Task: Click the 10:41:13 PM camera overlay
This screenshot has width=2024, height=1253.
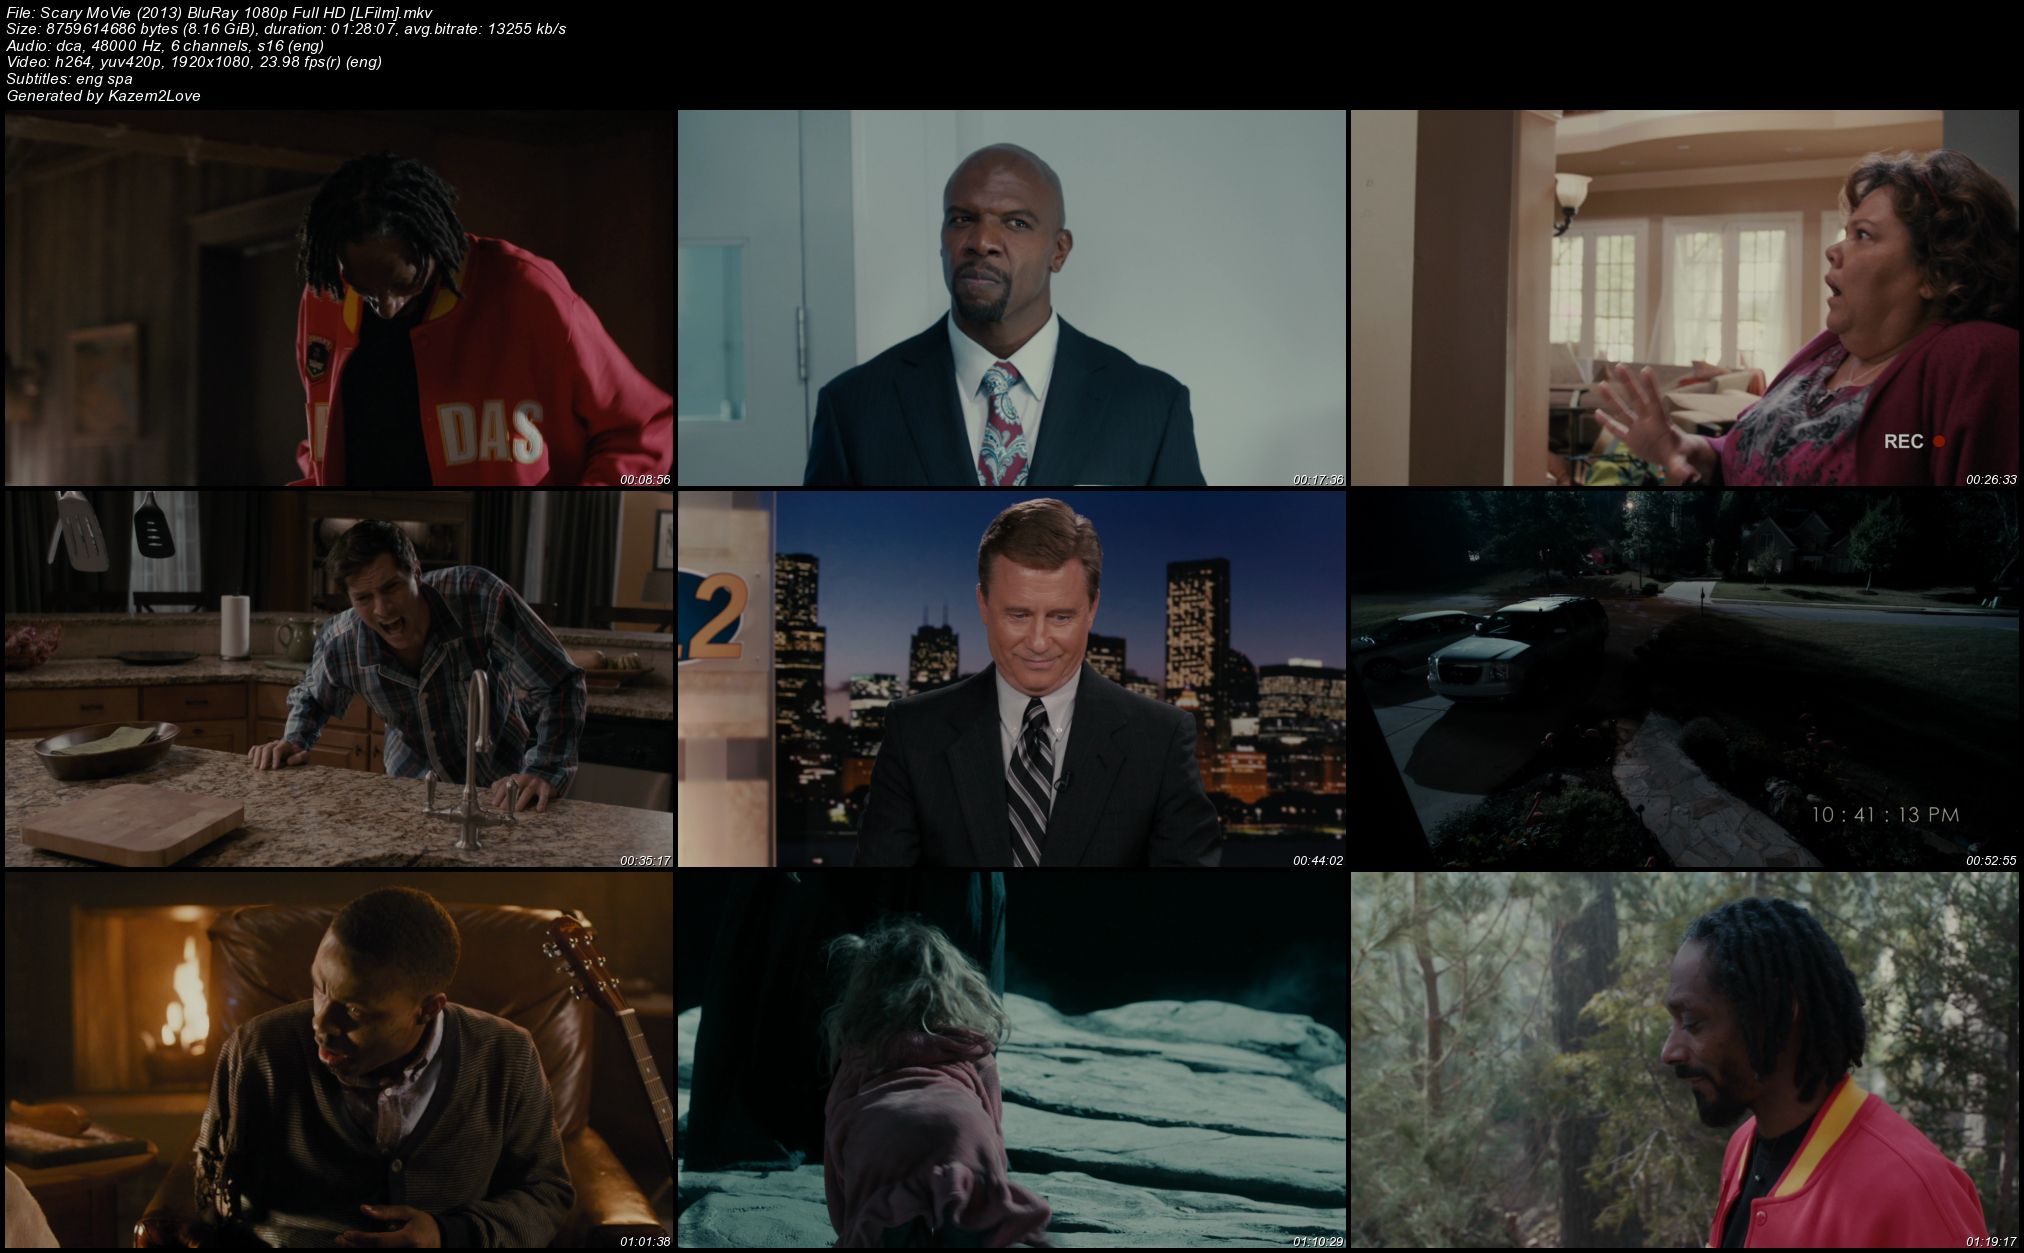Action: (1885, 815)
